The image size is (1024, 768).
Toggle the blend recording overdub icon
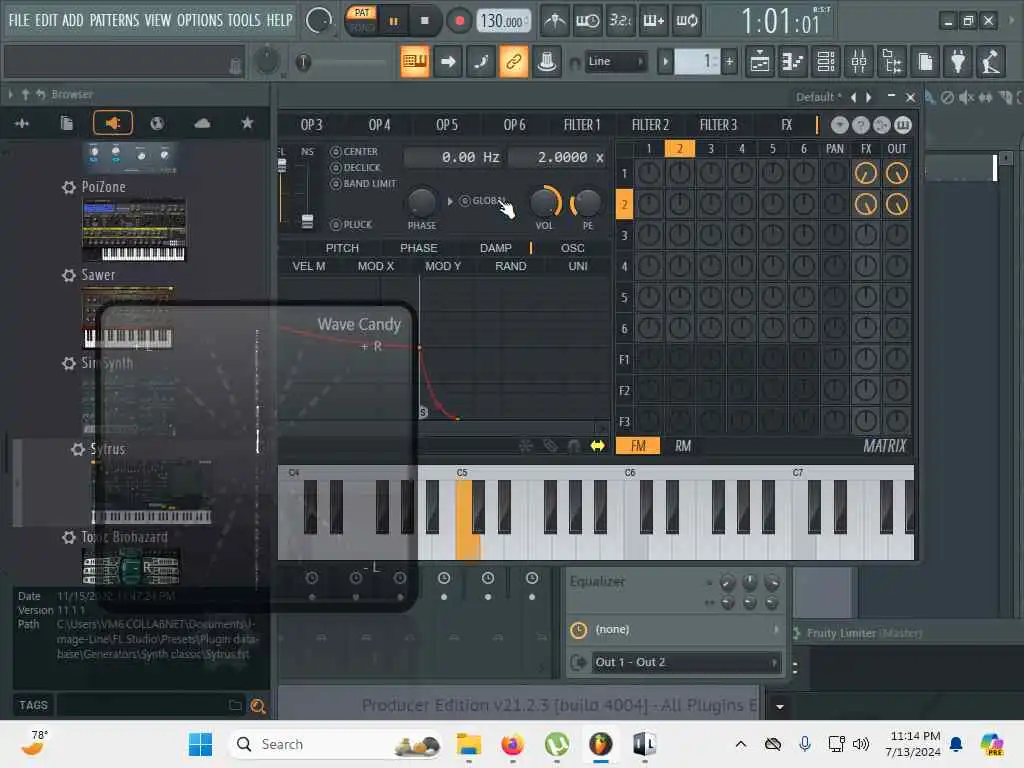(x=653, y=21)
